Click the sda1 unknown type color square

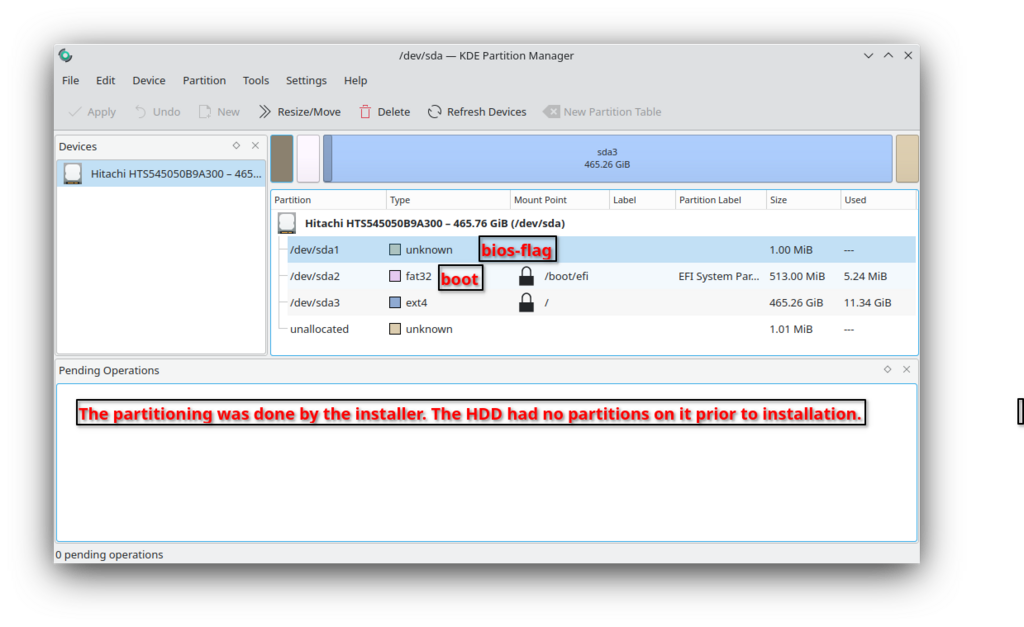click(x=395, y=249)
